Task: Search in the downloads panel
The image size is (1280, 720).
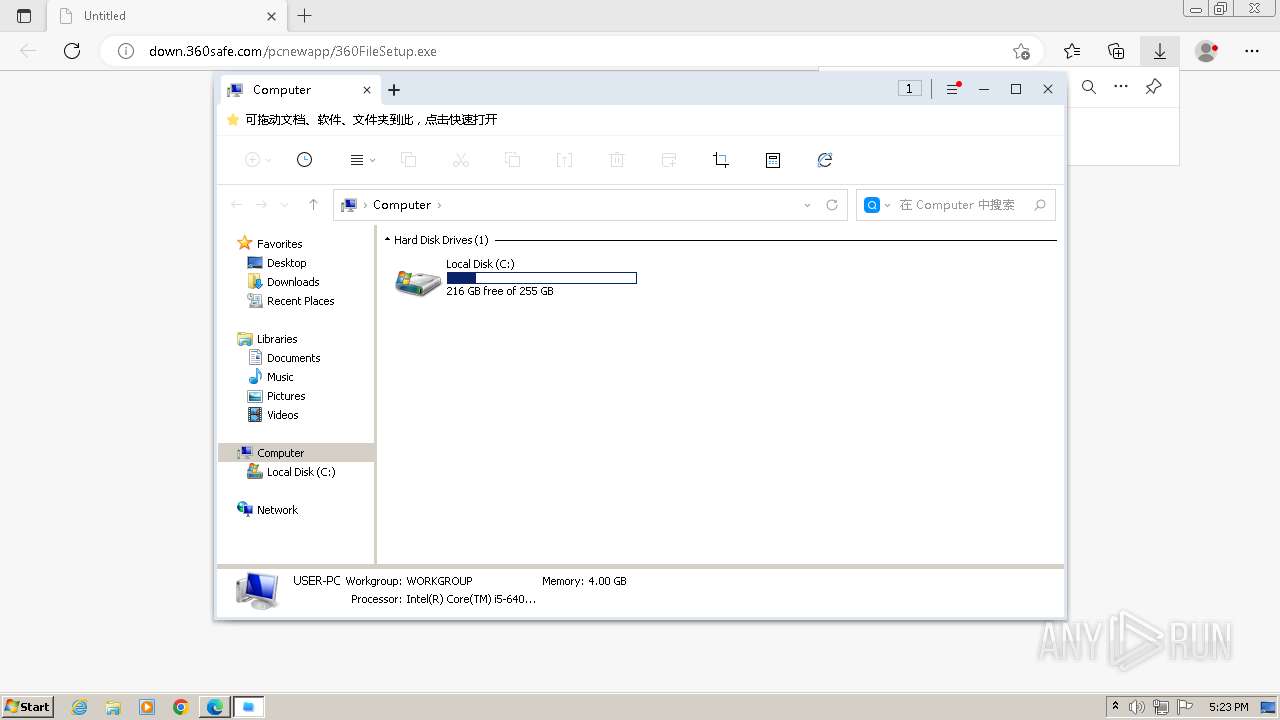Action: [1089, 87]
